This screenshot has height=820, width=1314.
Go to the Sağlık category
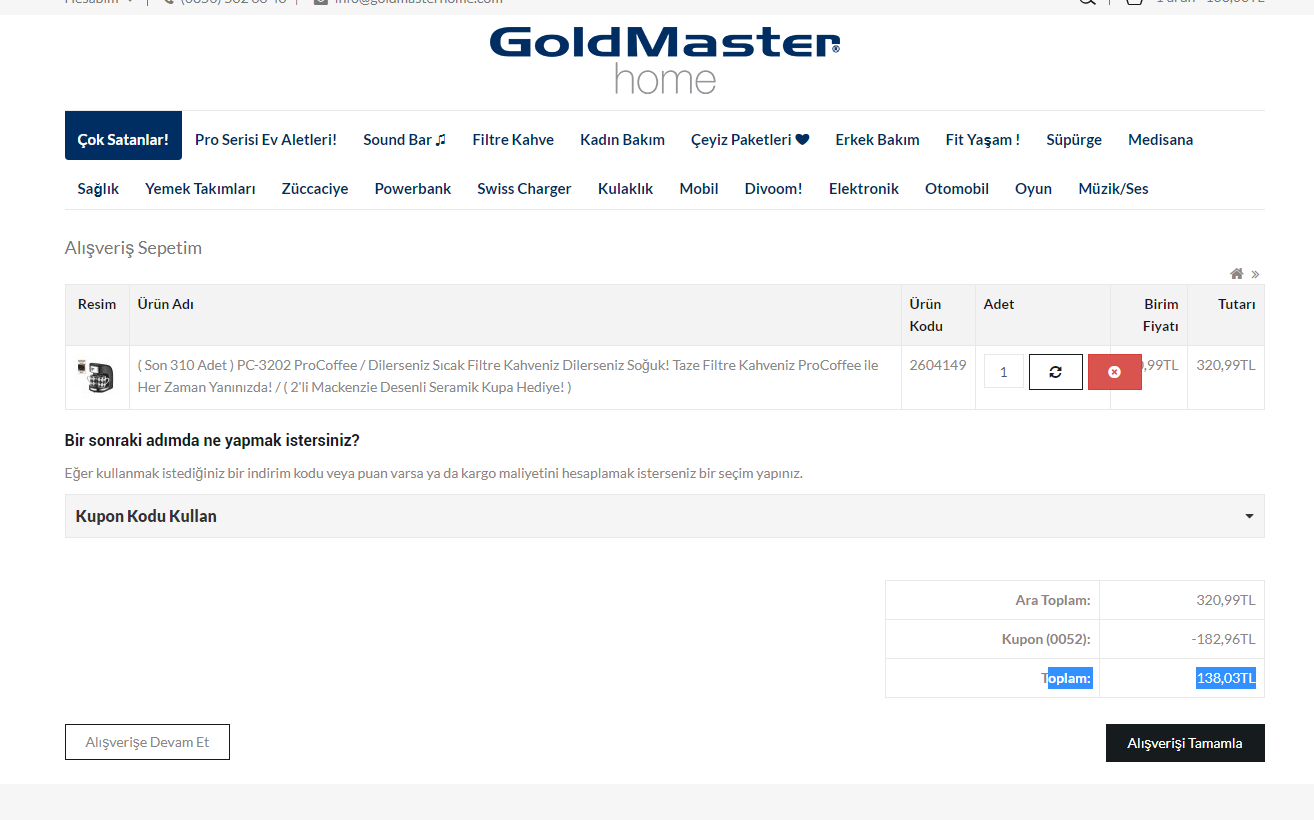click(98, 188)
